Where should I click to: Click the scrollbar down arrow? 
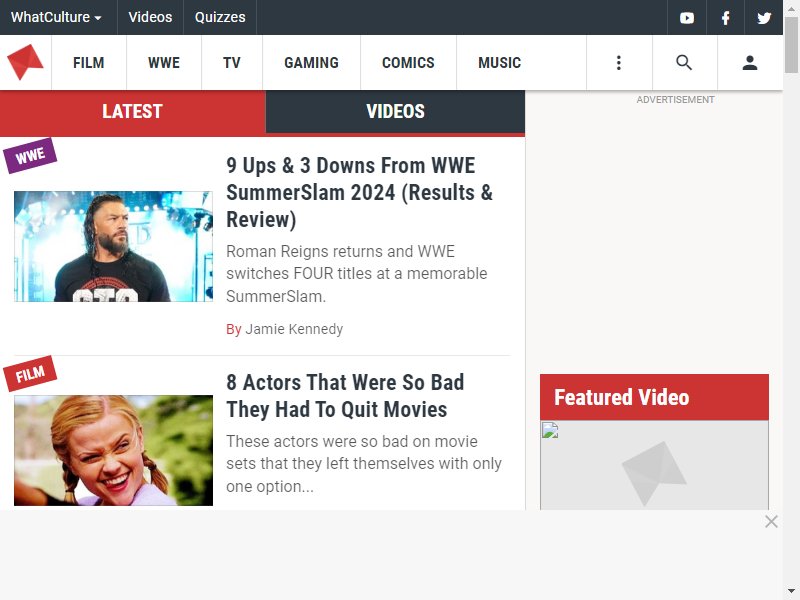(791, 592)
